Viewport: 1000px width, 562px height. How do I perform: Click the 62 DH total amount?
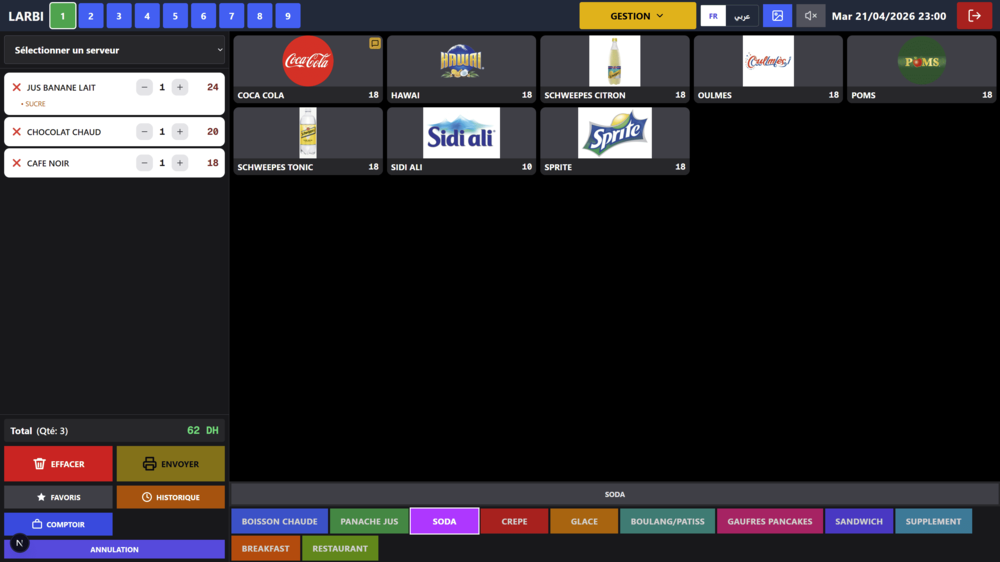[x=203, y=431]
